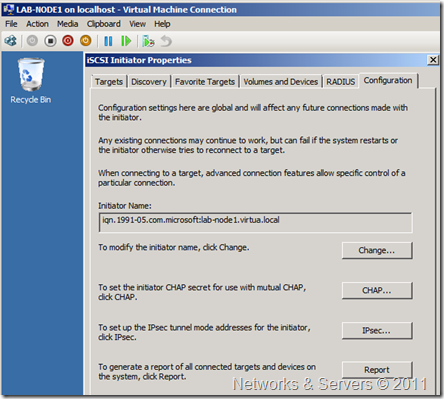Click the 'Configuration settings here are global' text
Viewport: 444px width, 399px height.
[x=253, y=113]
